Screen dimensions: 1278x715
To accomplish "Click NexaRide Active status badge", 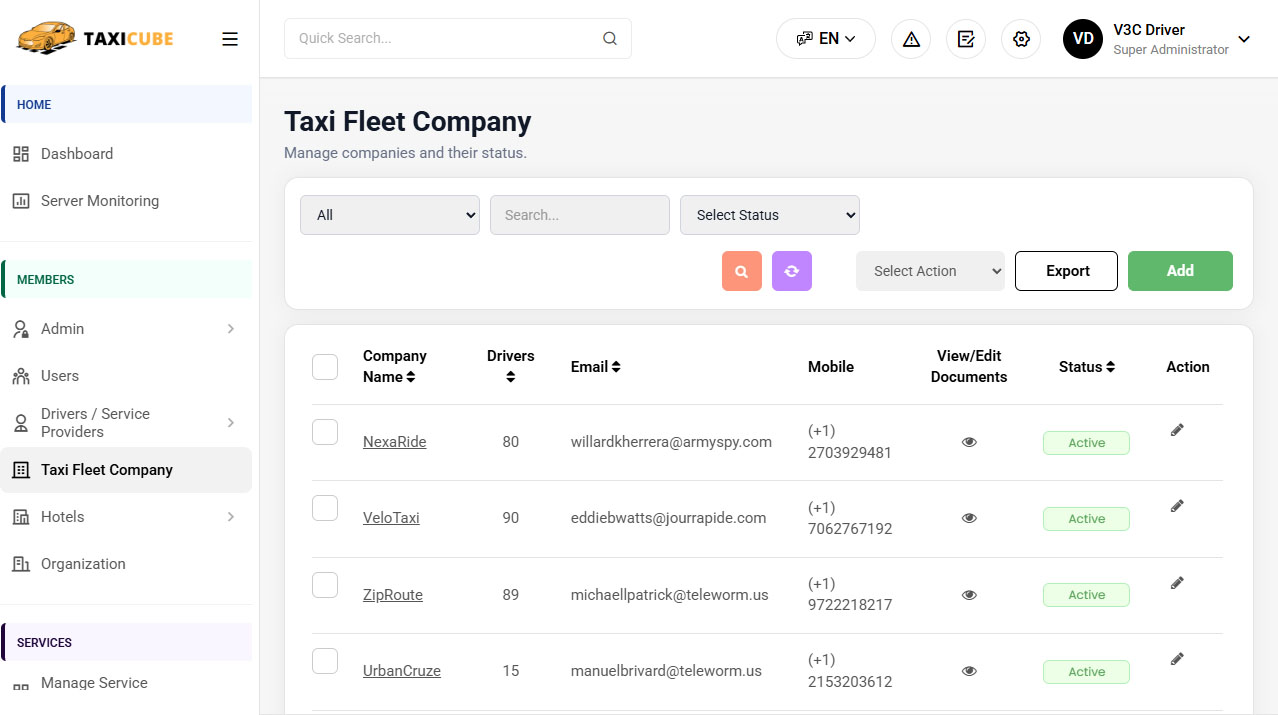I will pos(1086,443).
